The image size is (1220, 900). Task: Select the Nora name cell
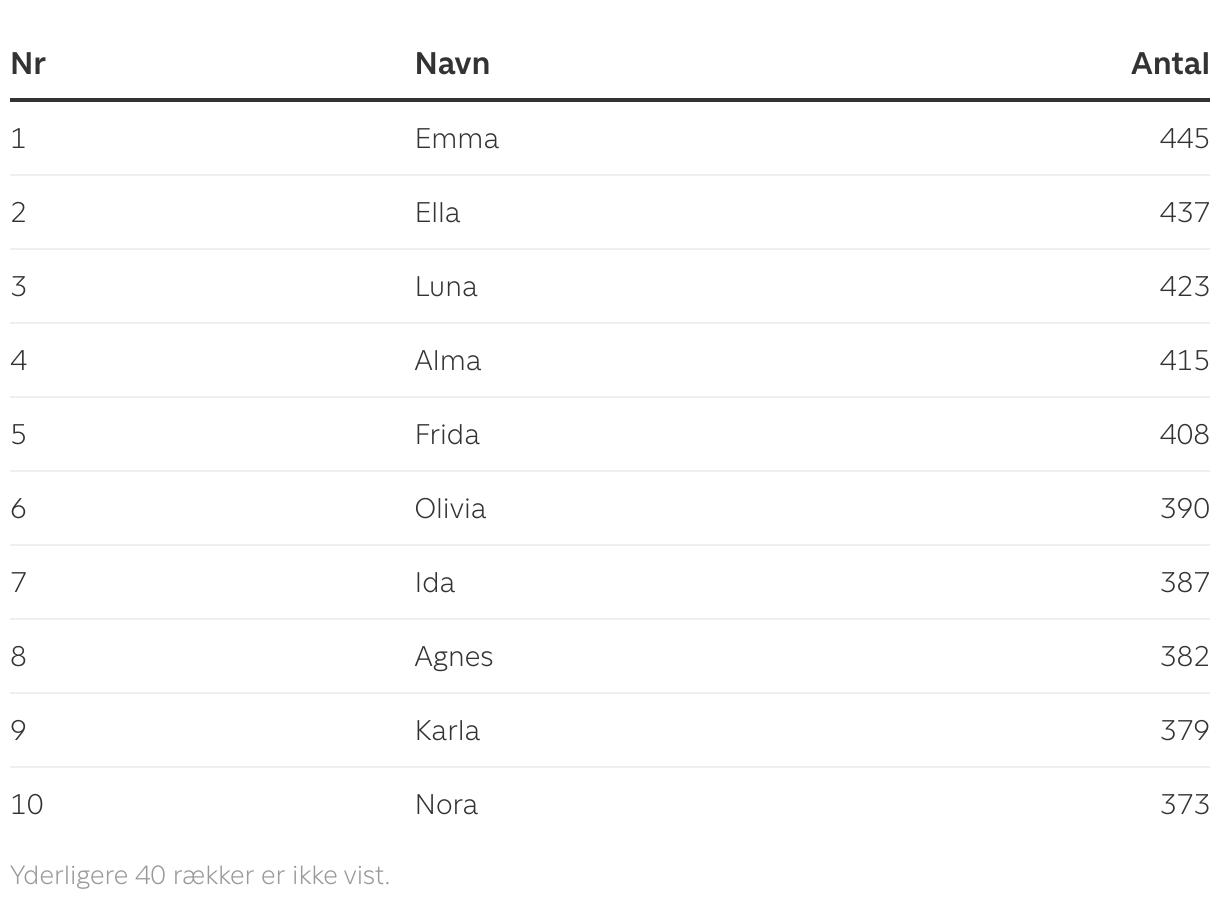(446, 804)
